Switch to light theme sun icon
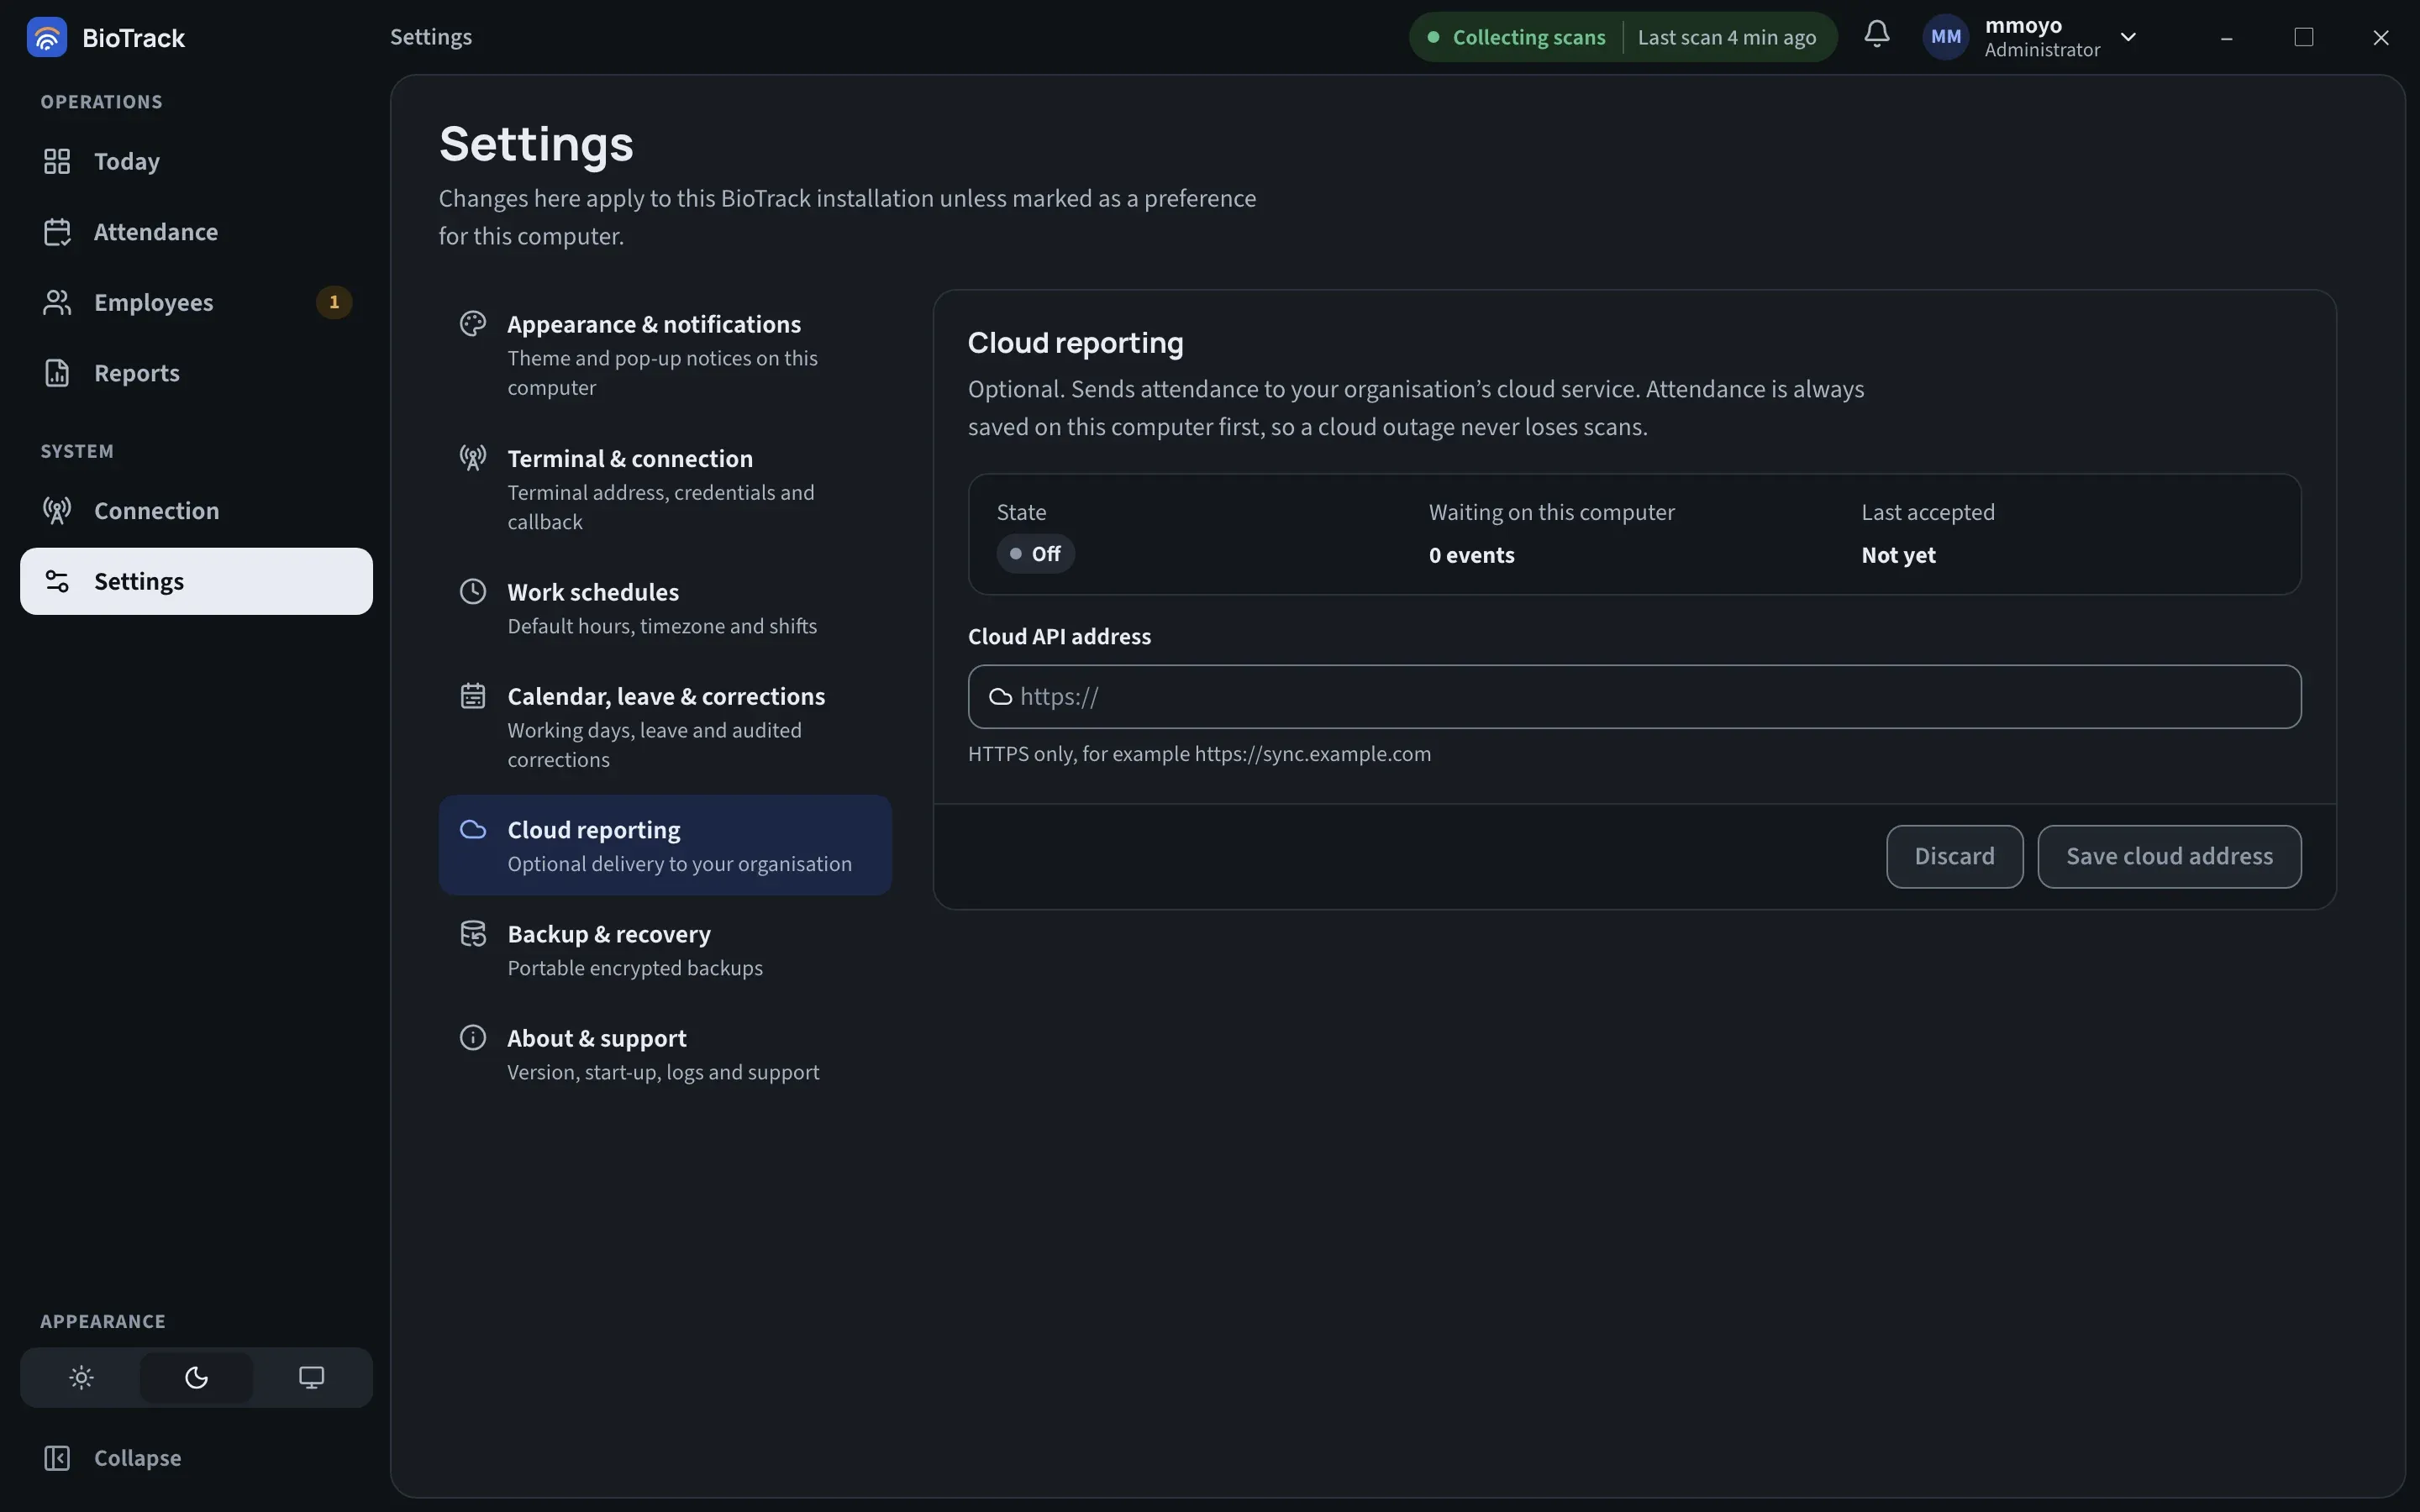This screenshot has width=2420, height=1512. pos(81,1377)
